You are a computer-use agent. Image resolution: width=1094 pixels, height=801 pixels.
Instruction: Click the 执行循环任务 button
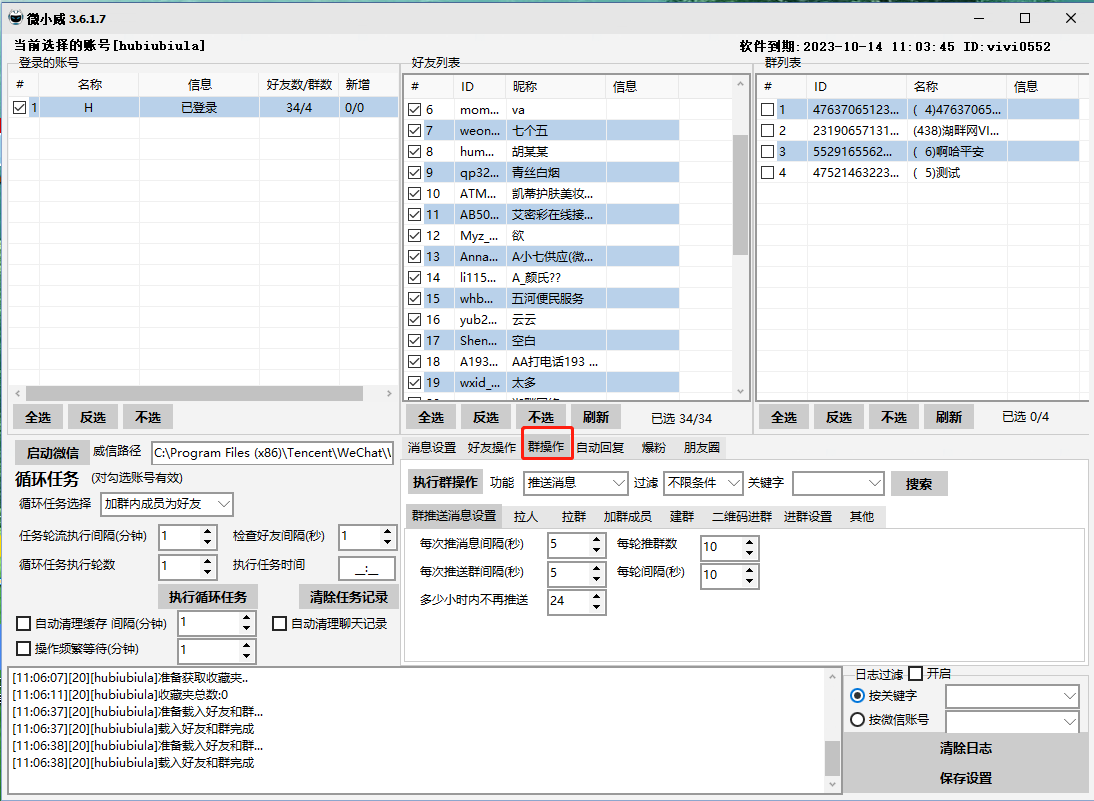[207, 597]
